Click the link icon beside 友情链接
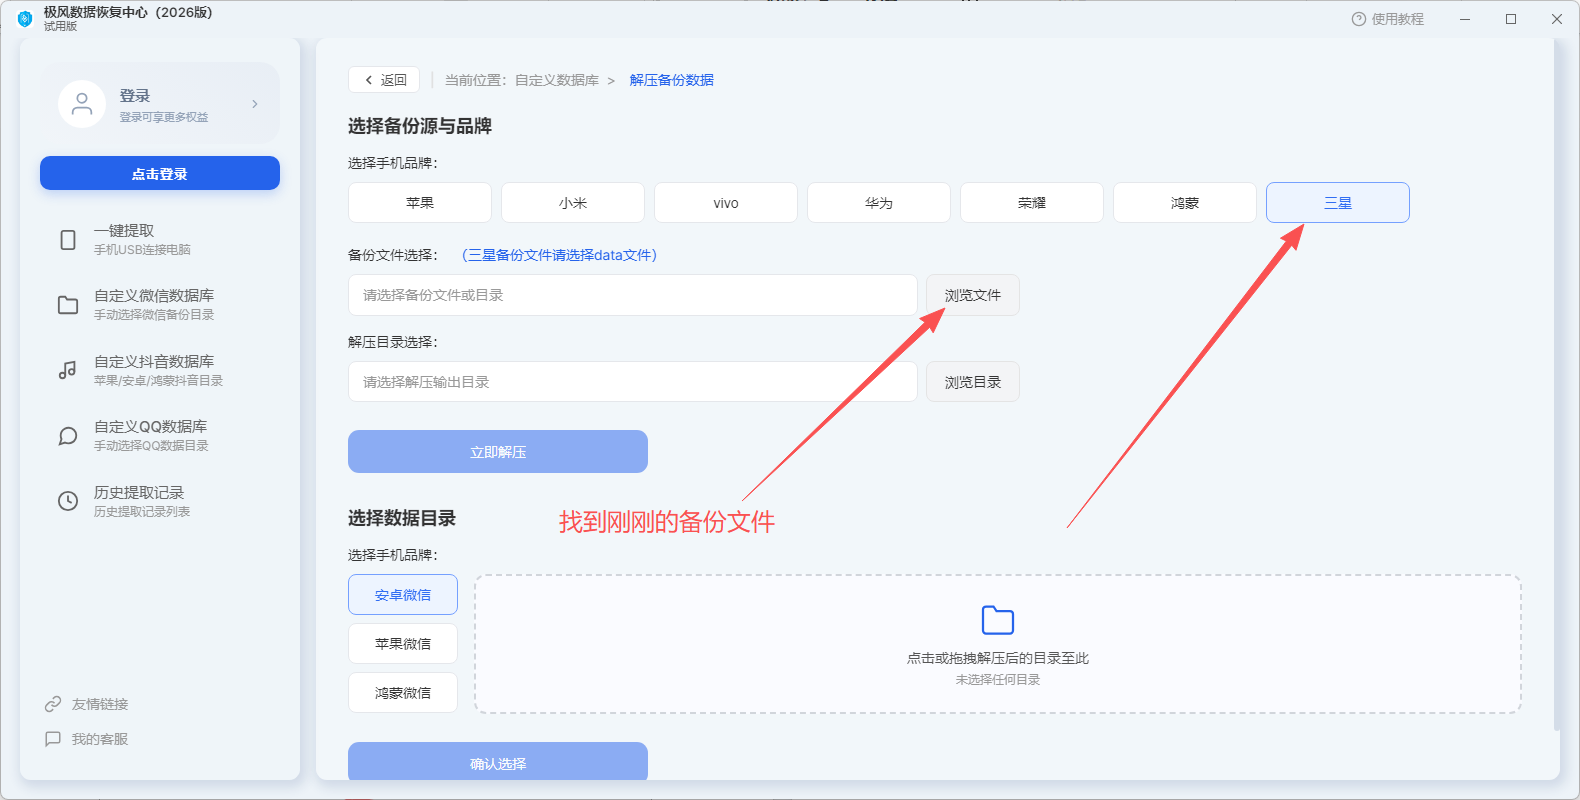Viewport: 1580px width, 800px height. (x=53, y=704)
